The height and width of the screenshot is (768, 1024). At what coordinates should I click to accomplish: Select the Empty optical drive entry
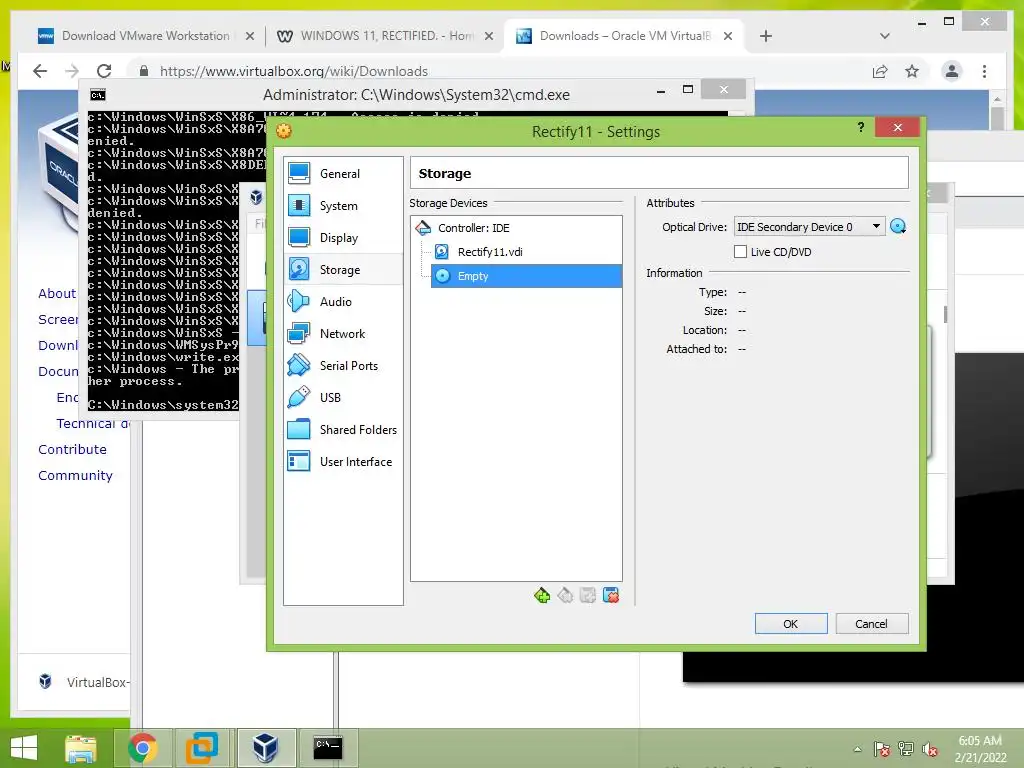[526, 276]
